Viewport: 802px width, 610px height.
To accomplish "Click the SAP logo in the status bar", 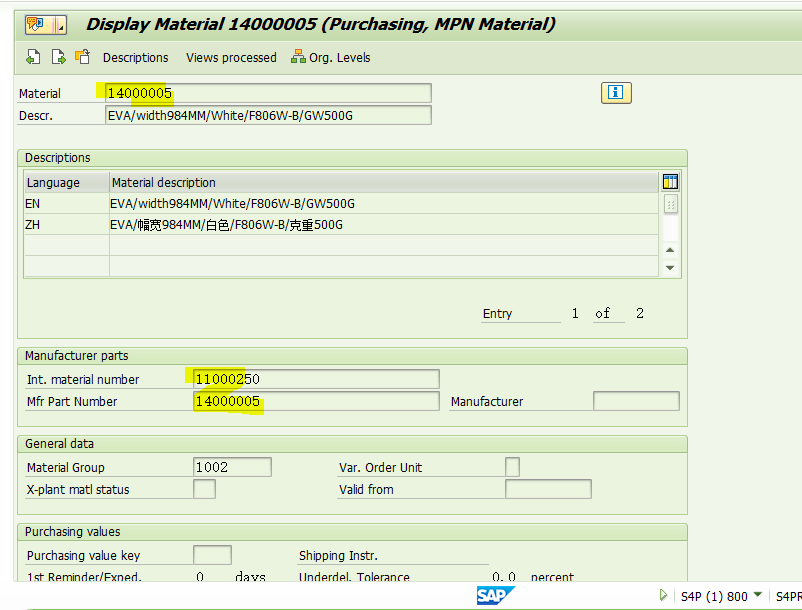I will coord(497,595).
